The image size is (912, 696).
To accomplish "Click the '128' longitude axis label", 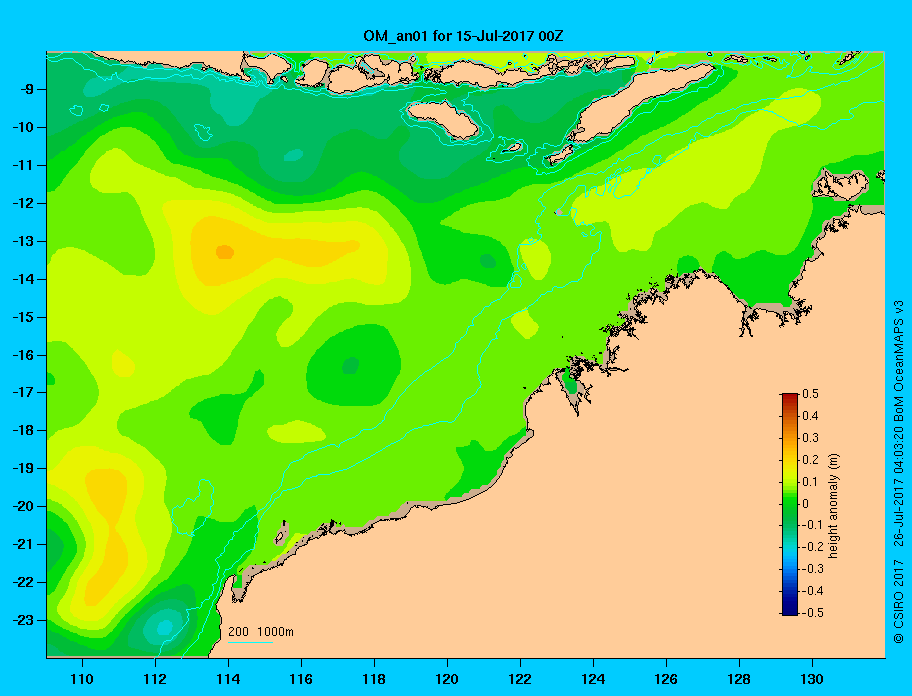I will tap(739, 679).
